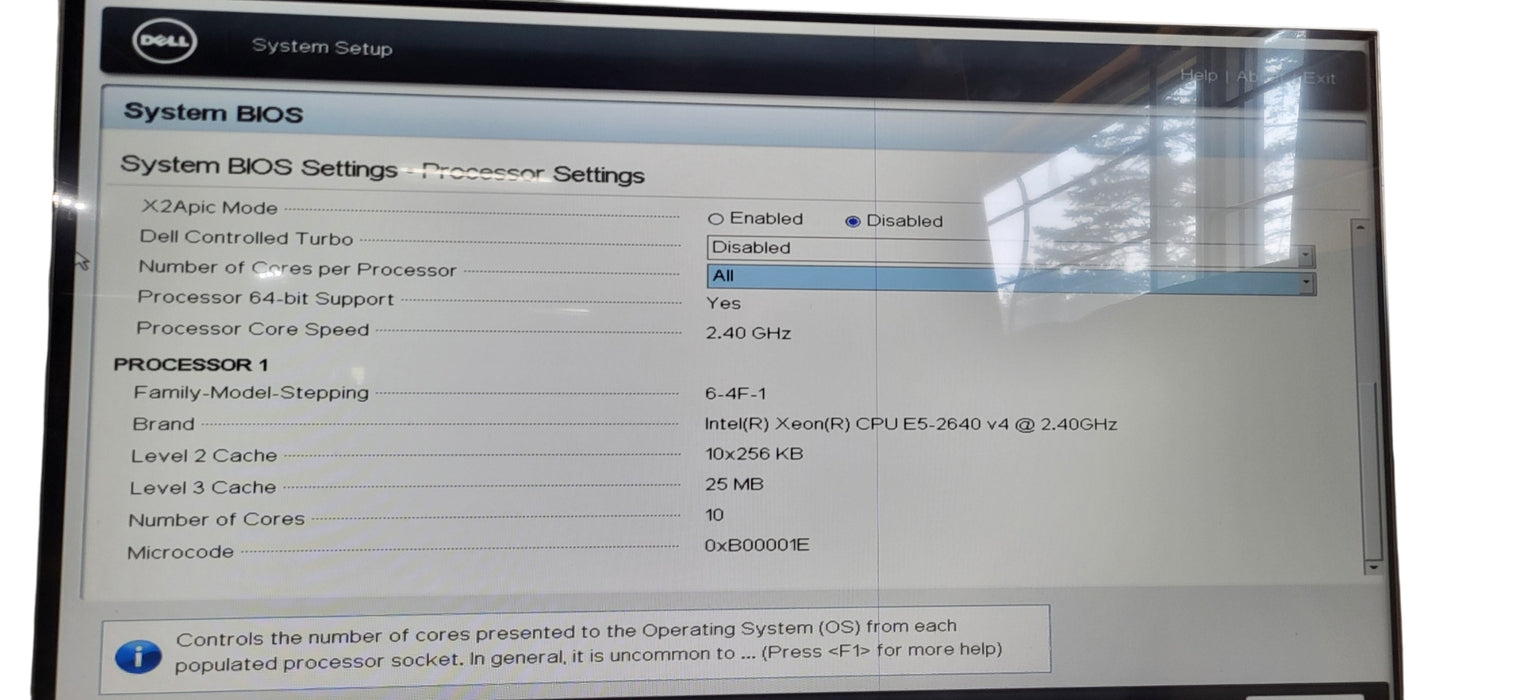Viewport: 1515px width, 700px height.
Task: Click the 6-4F-1 stepping value
Action: click(x=735, y=394)
